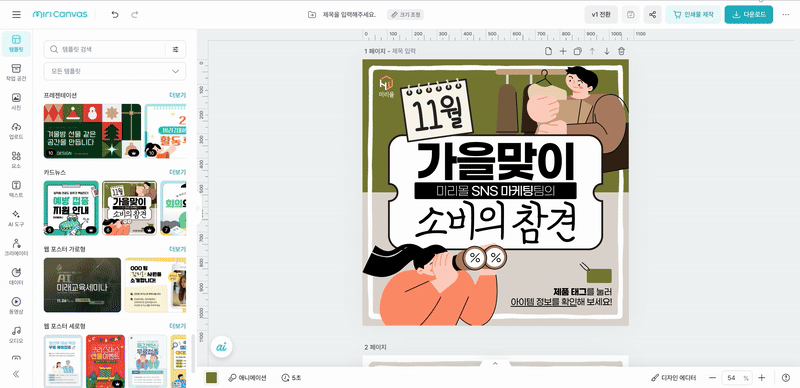Click 더보기 next to 웹 포스터 가로형
Screen dimensions: 800x388
178,249
